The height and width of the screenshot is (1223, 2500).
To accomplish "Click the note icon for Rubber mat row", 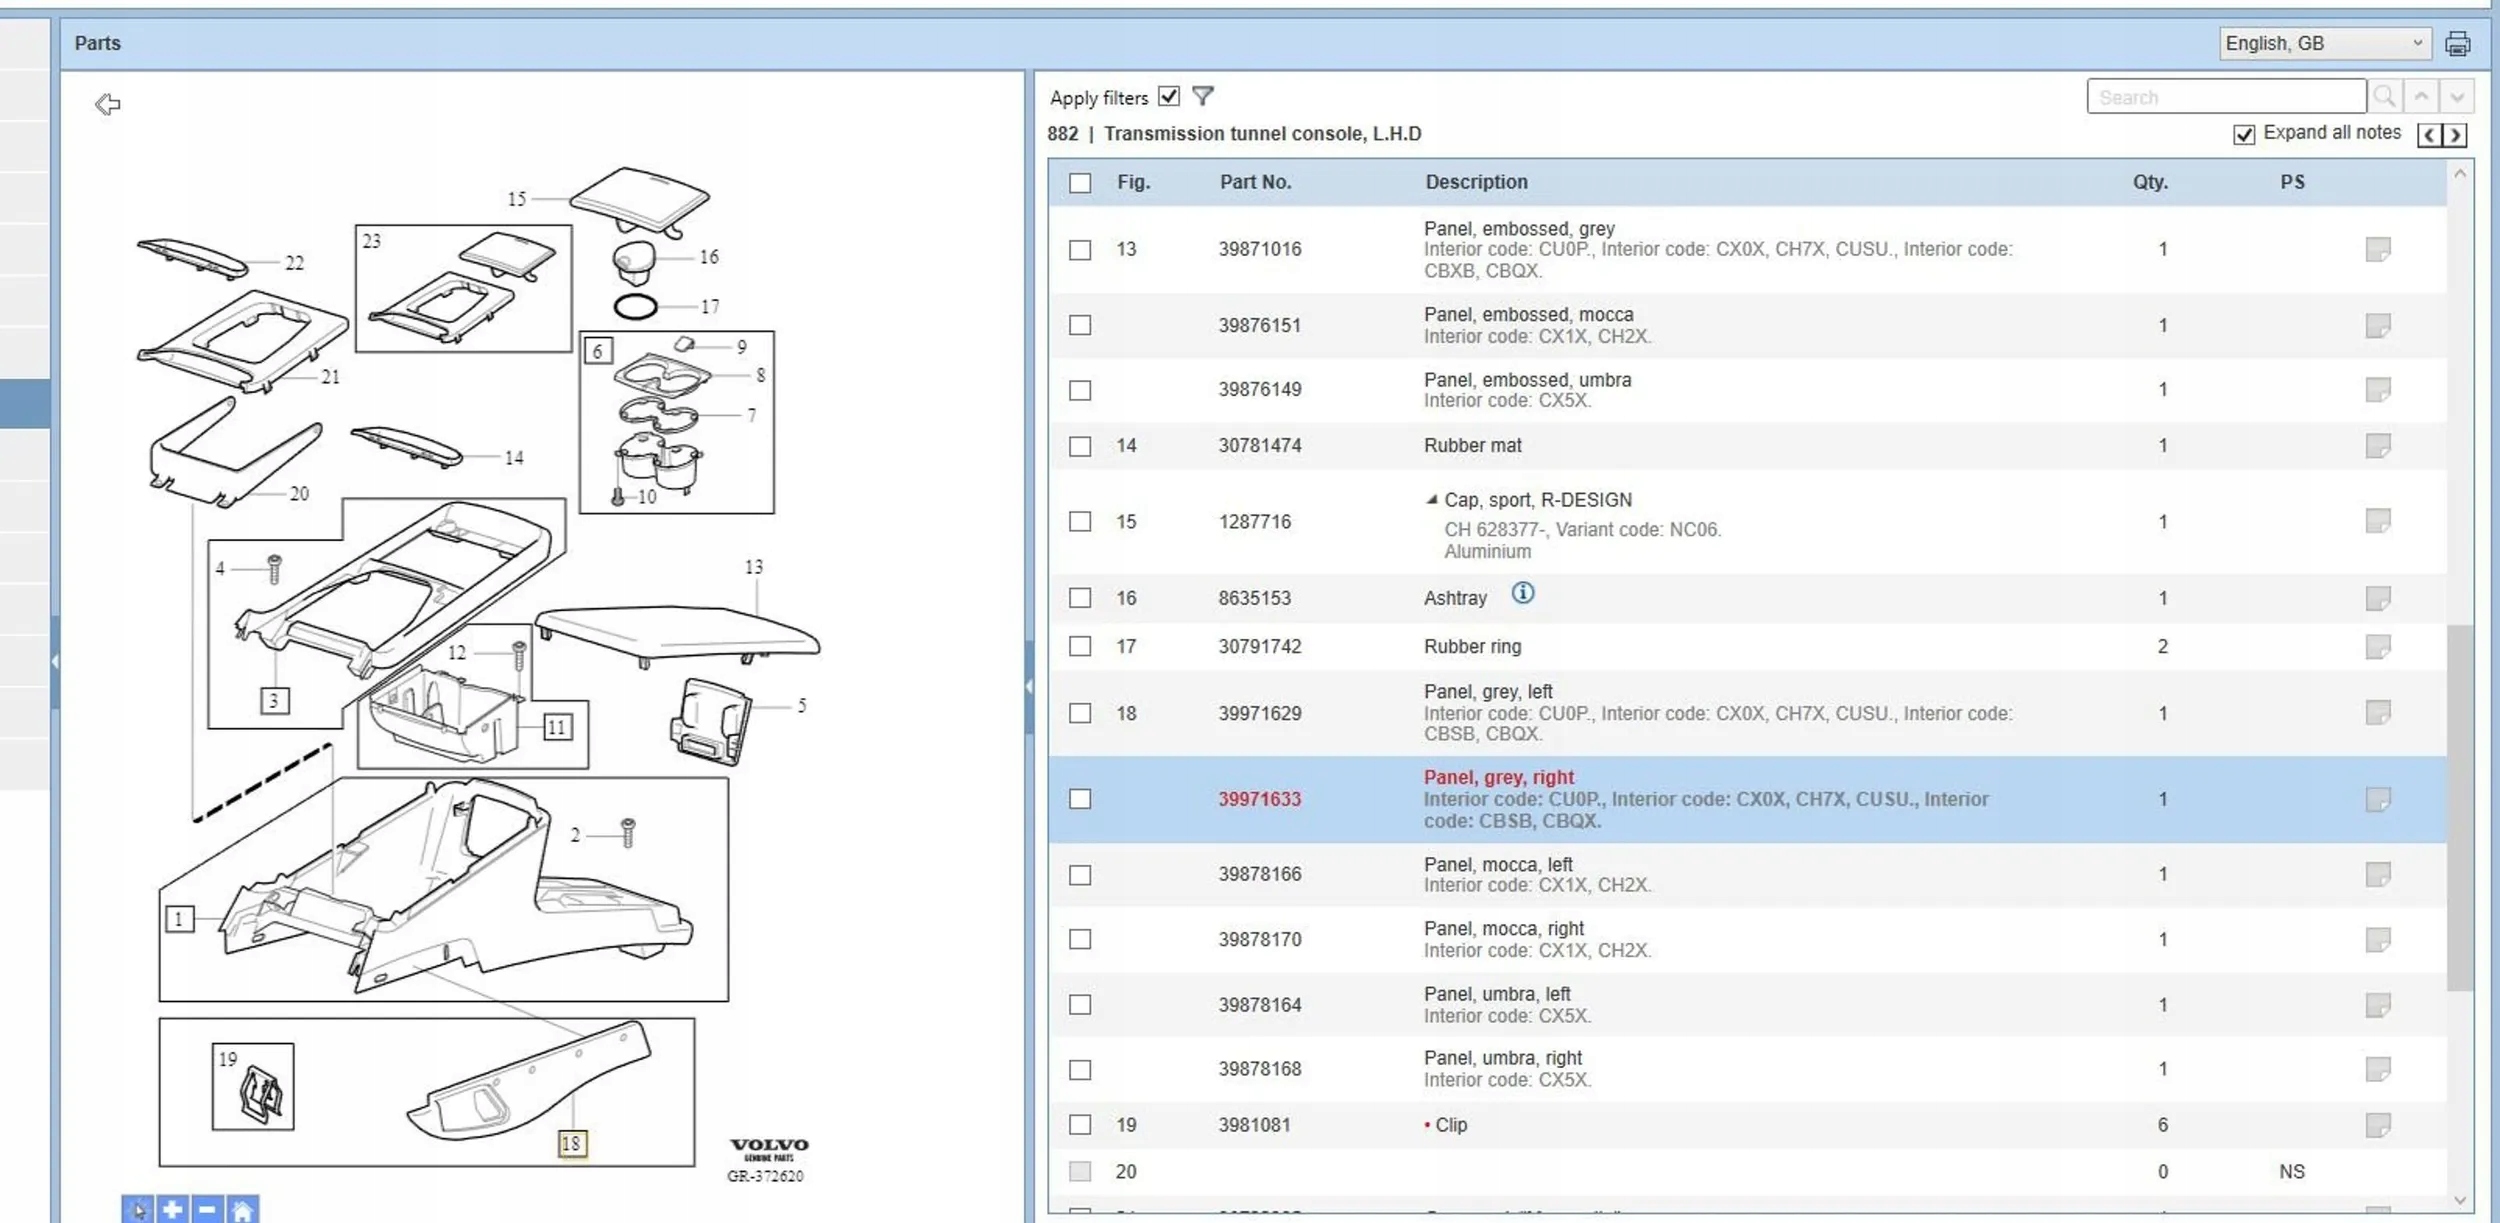I will click(x=2377, y=445).
